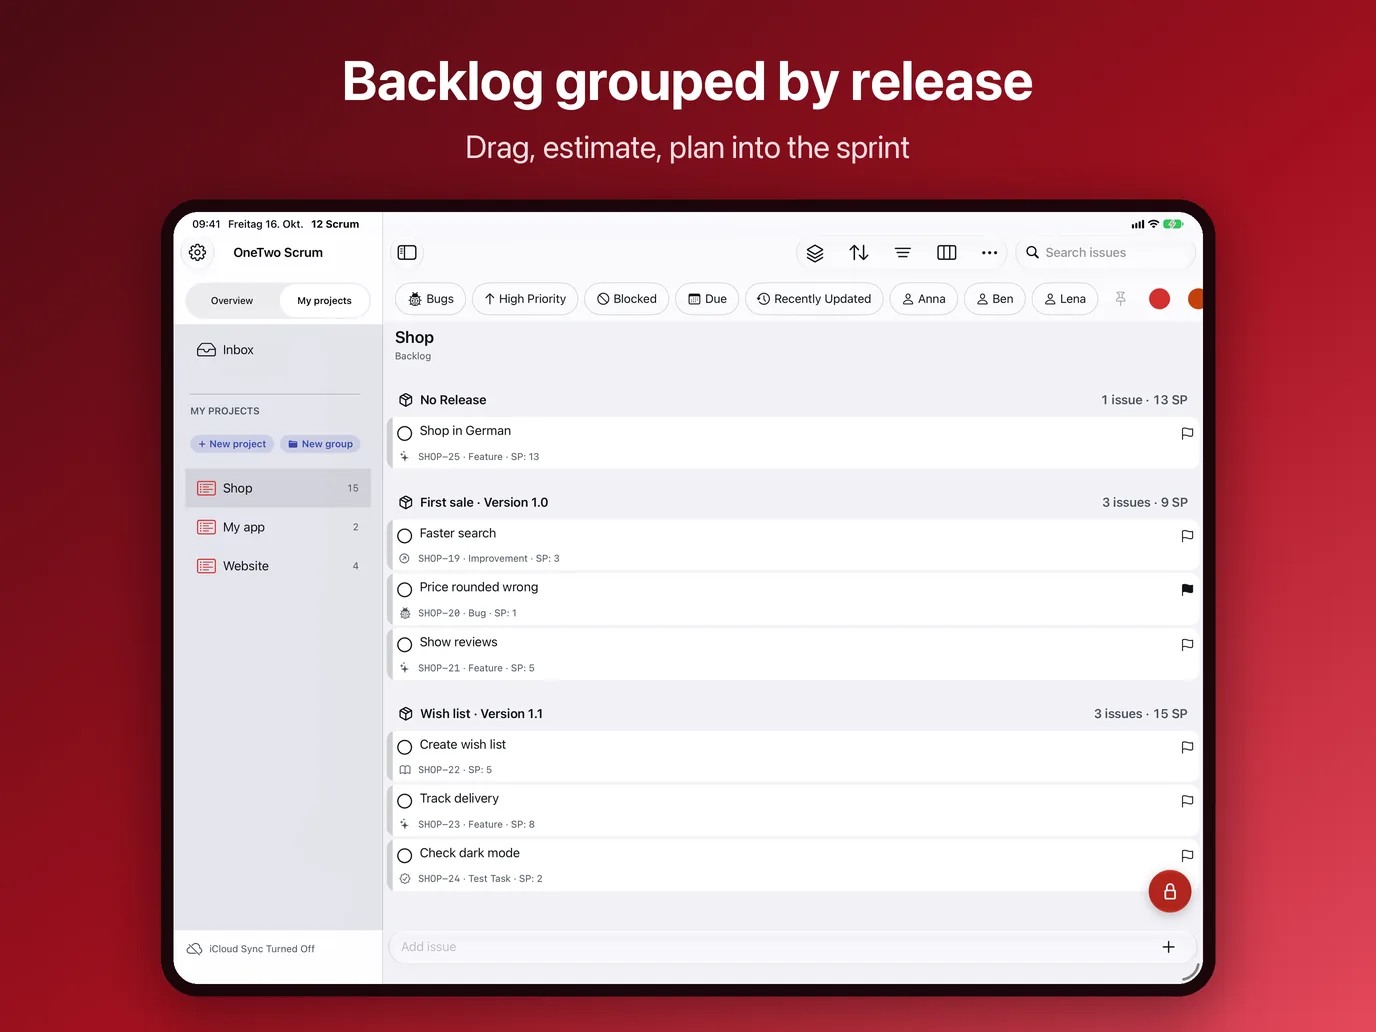Image resolution: width=1376 pixels, height=1032 pixels.
Task: Mark Check dark mode as done
Action: tap(405, 856)
